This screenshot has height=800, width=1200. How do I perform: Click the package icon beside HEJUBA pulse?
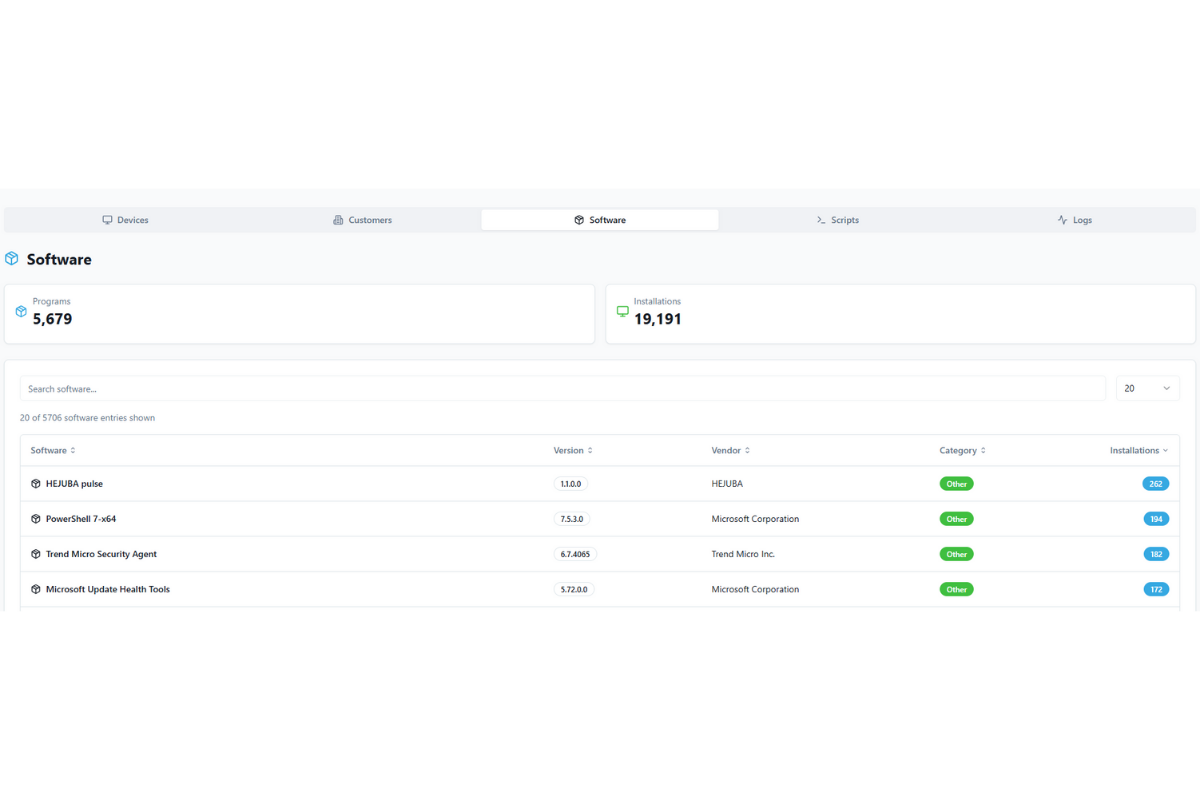36,484
